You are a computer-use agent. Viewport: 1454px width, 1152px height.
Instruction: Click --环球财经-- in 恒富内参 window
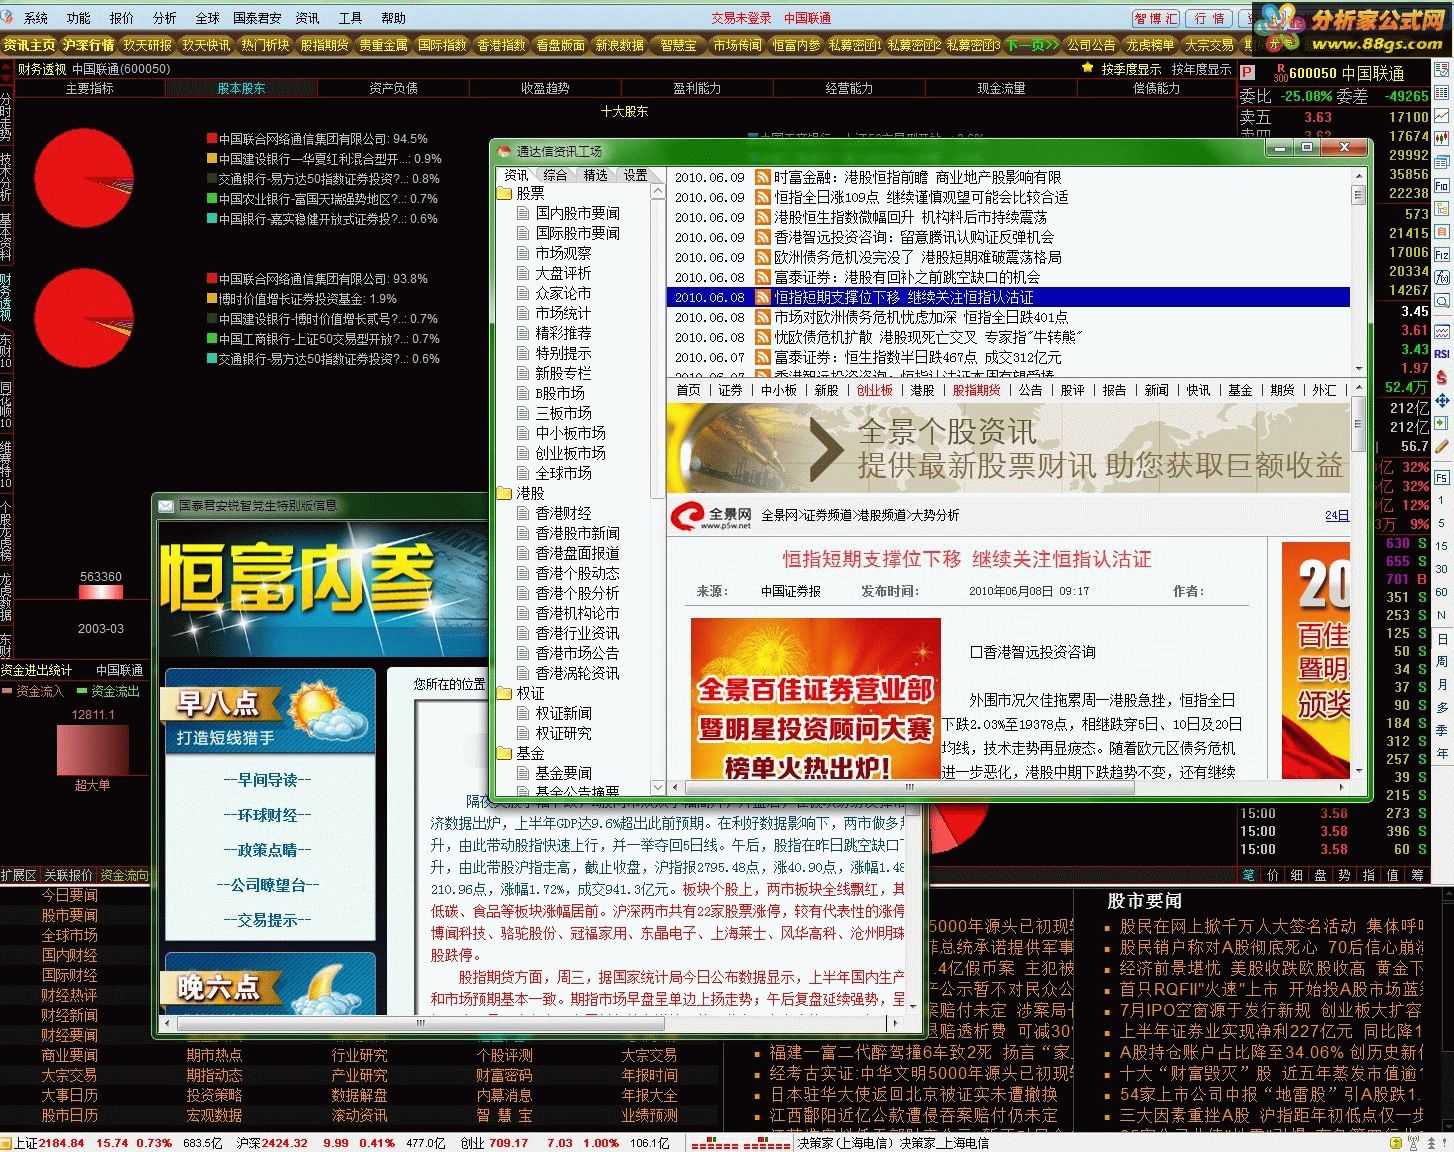[x=267, y=815]
